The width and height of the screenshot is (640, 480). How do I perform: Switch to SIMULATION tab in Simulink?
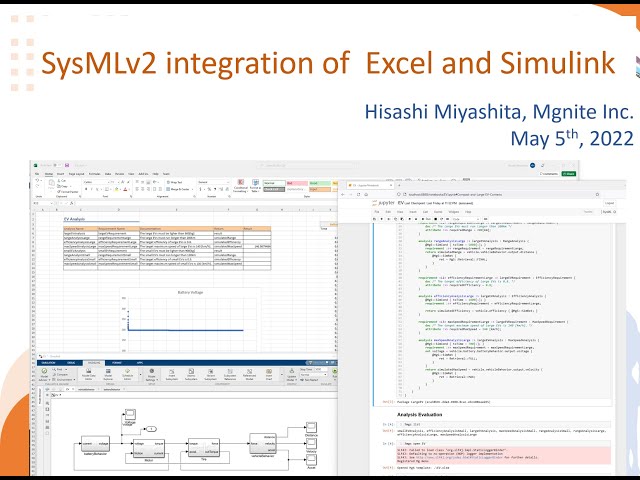pyautogui.click(x=48, y=363)
